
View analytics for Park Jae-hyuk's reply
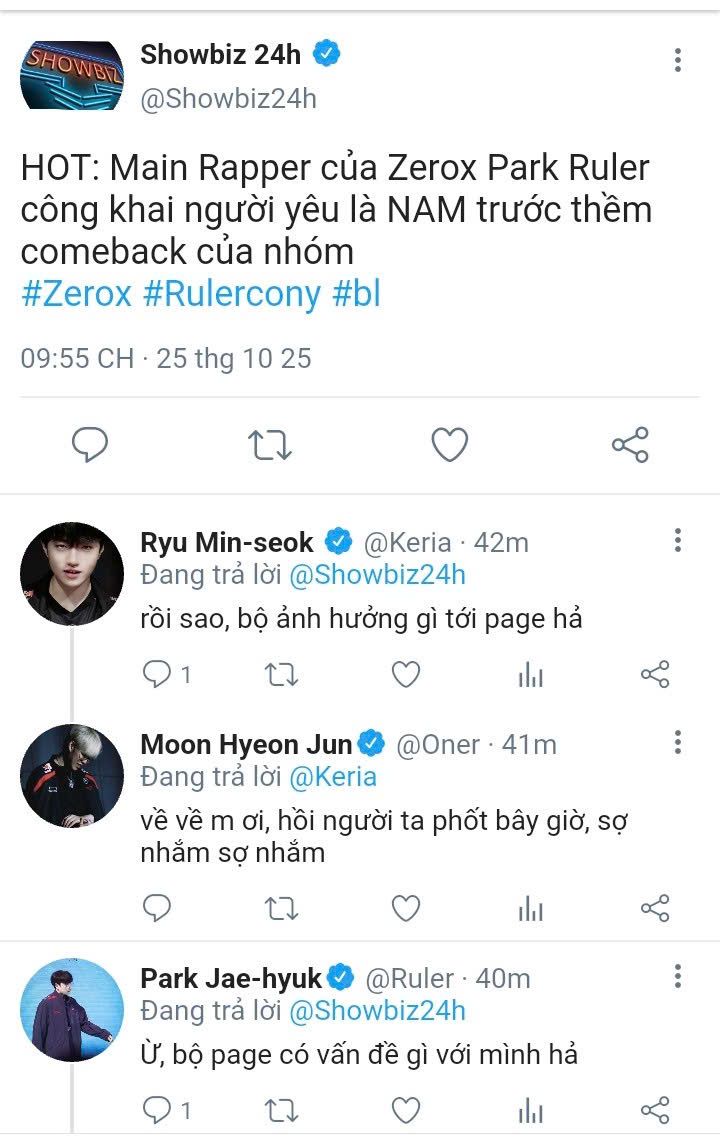[x=530, y=1109]
